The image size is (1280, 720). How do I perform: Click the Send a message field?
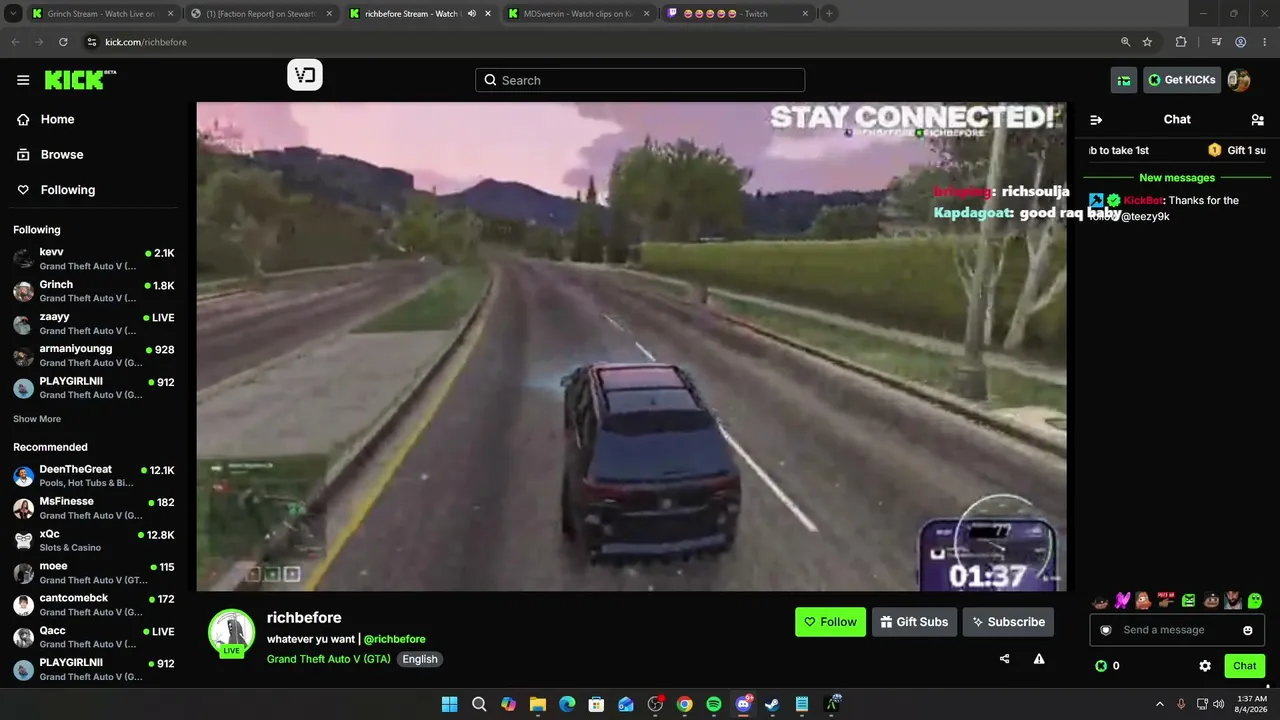point(1177,630)
